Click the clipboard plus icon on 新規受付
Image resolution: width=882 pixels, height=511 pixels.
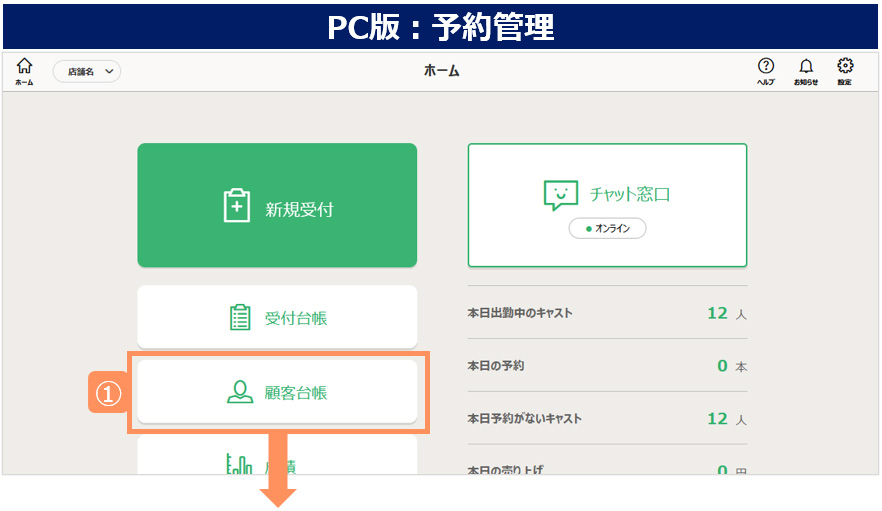(237, 206)
